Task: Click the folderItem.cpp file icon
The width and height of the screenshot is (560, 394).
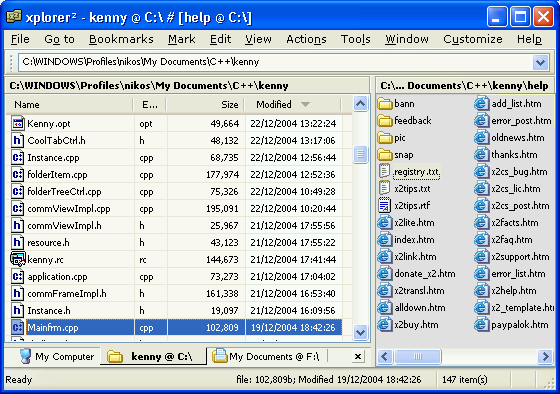Action: (17, 174)
